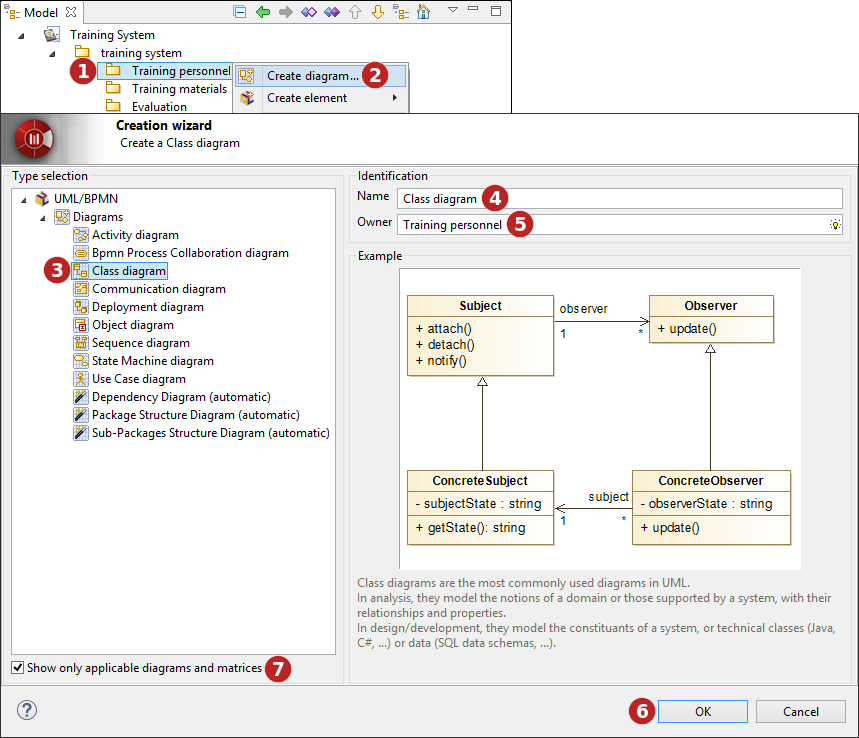
Task: Open the Model view menu dropdown arrow
Action: [x=452, y=11]
